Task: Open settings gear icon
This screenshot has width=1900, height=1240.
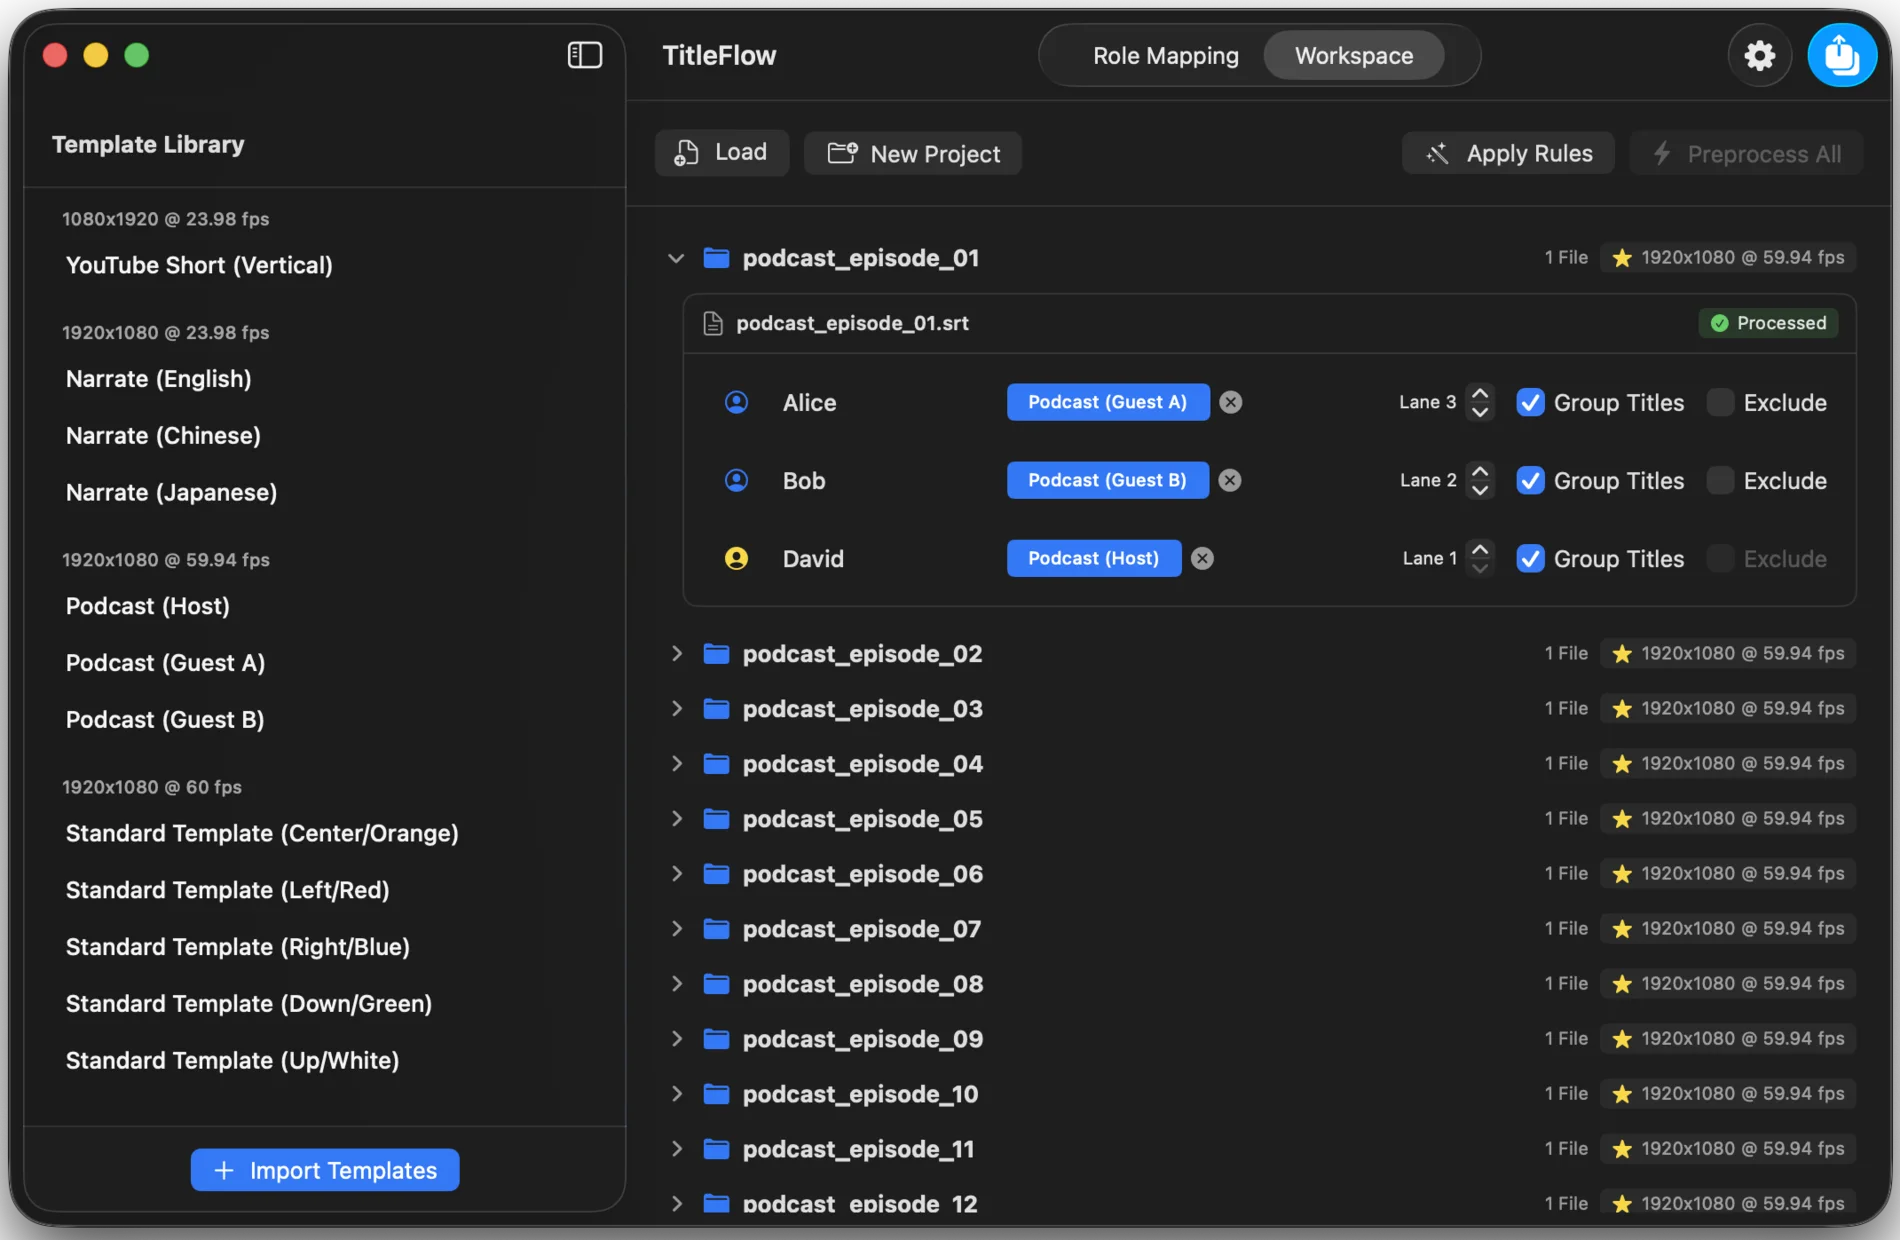Action: tap(1759, 55)
